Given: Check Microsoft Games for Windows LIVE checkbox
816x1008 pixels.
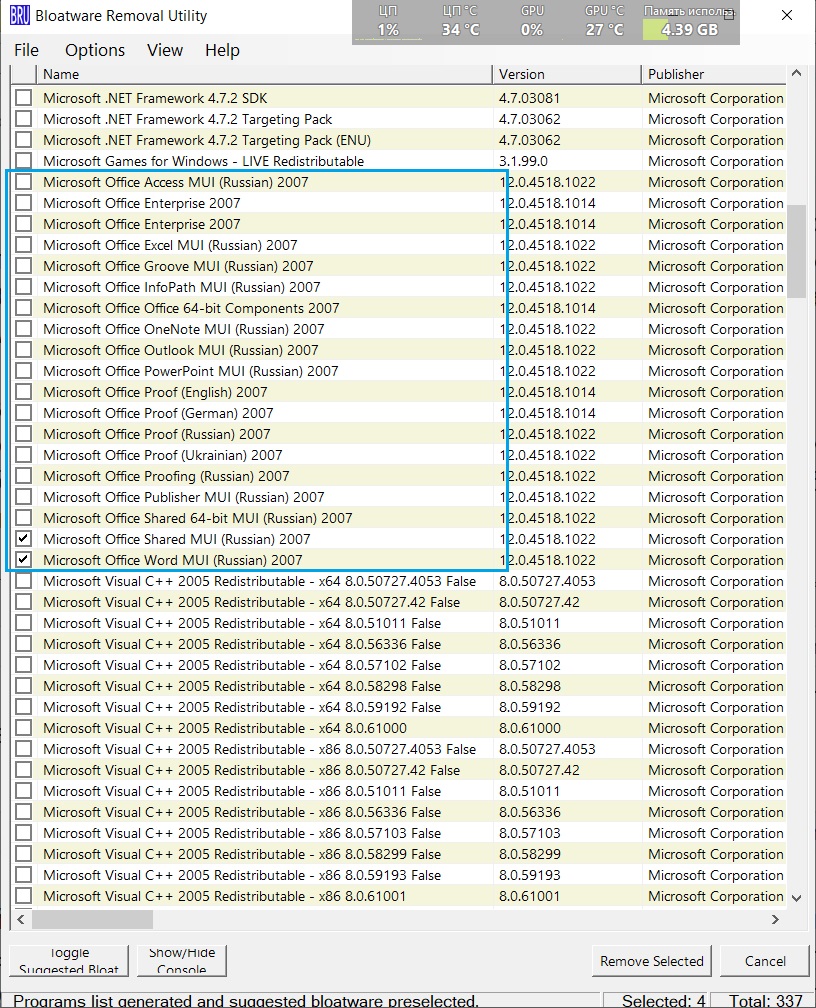Looking at the screenshot, I should pyautogui.click(x=24, y=161).
